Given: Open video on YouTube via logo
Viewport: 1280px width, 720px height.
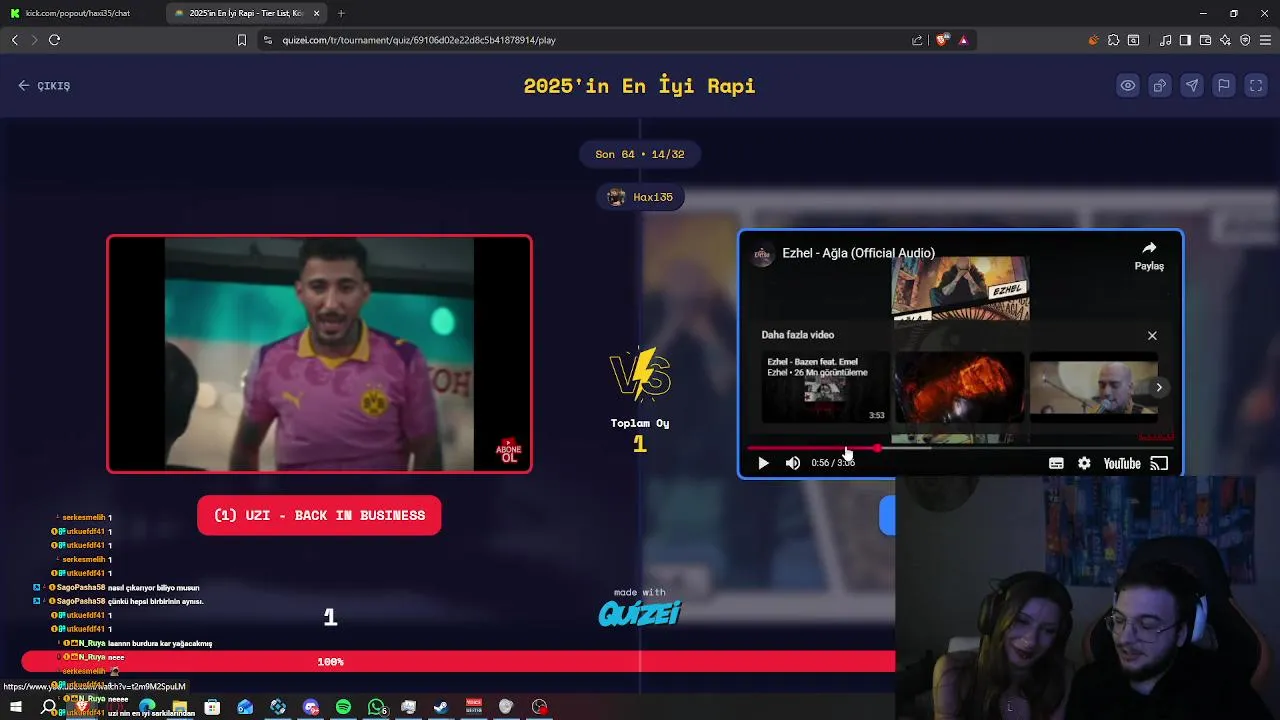Looking at the screenshot, I should click(1122, 463).
